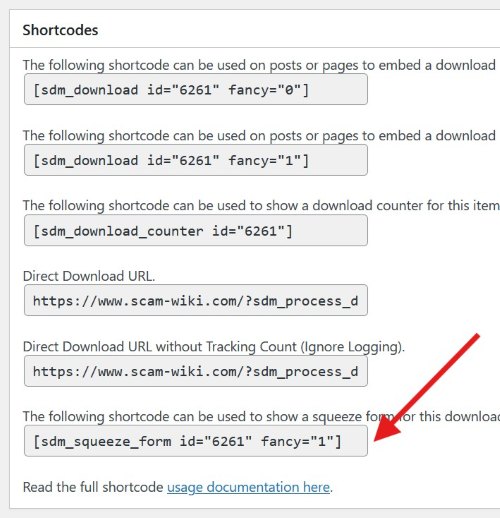Click the URL field under Ignore Logging label

click(196, 371)
